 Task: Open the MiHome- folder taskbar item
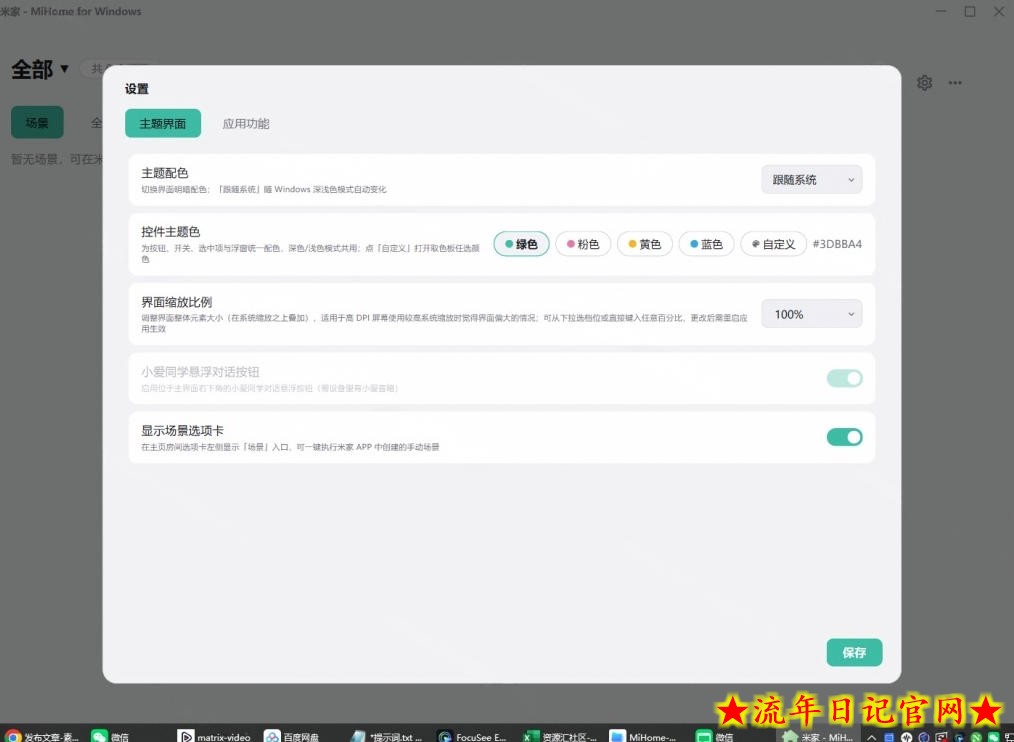pyautogui.click(x=643, y=736)
